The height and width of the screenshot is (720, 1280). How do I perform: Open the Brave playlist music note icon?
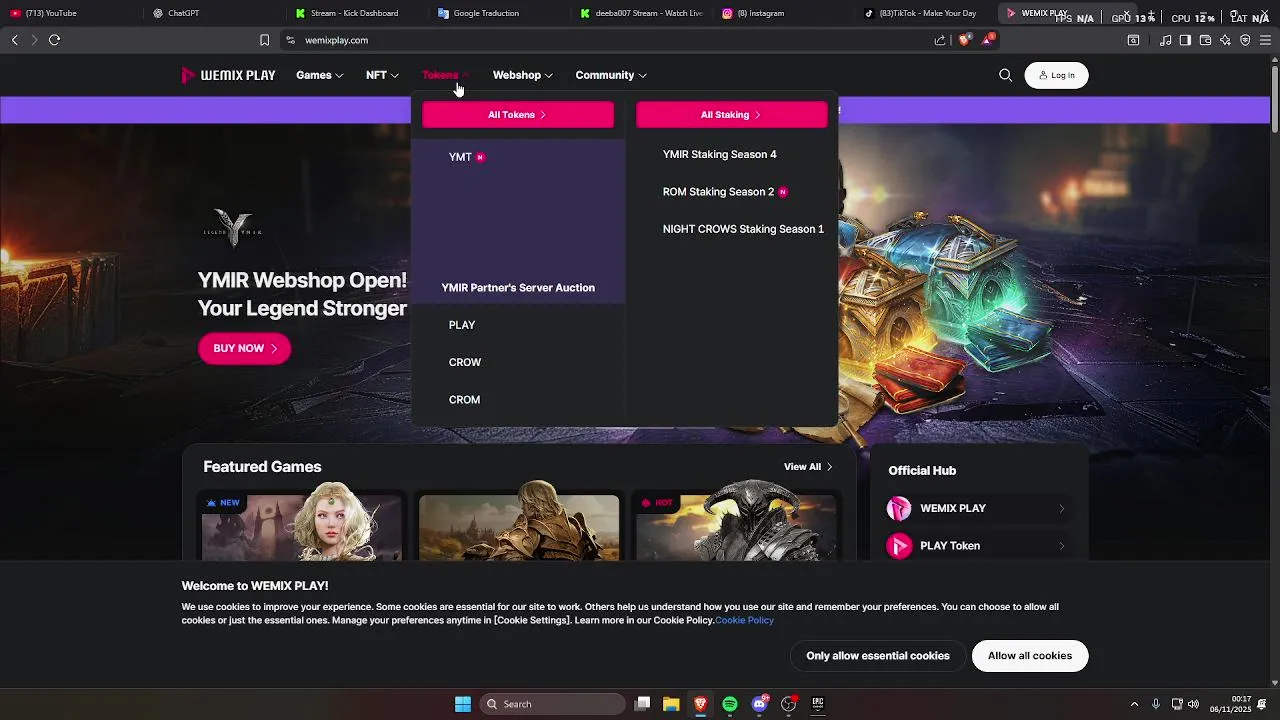coord(1165,40)
